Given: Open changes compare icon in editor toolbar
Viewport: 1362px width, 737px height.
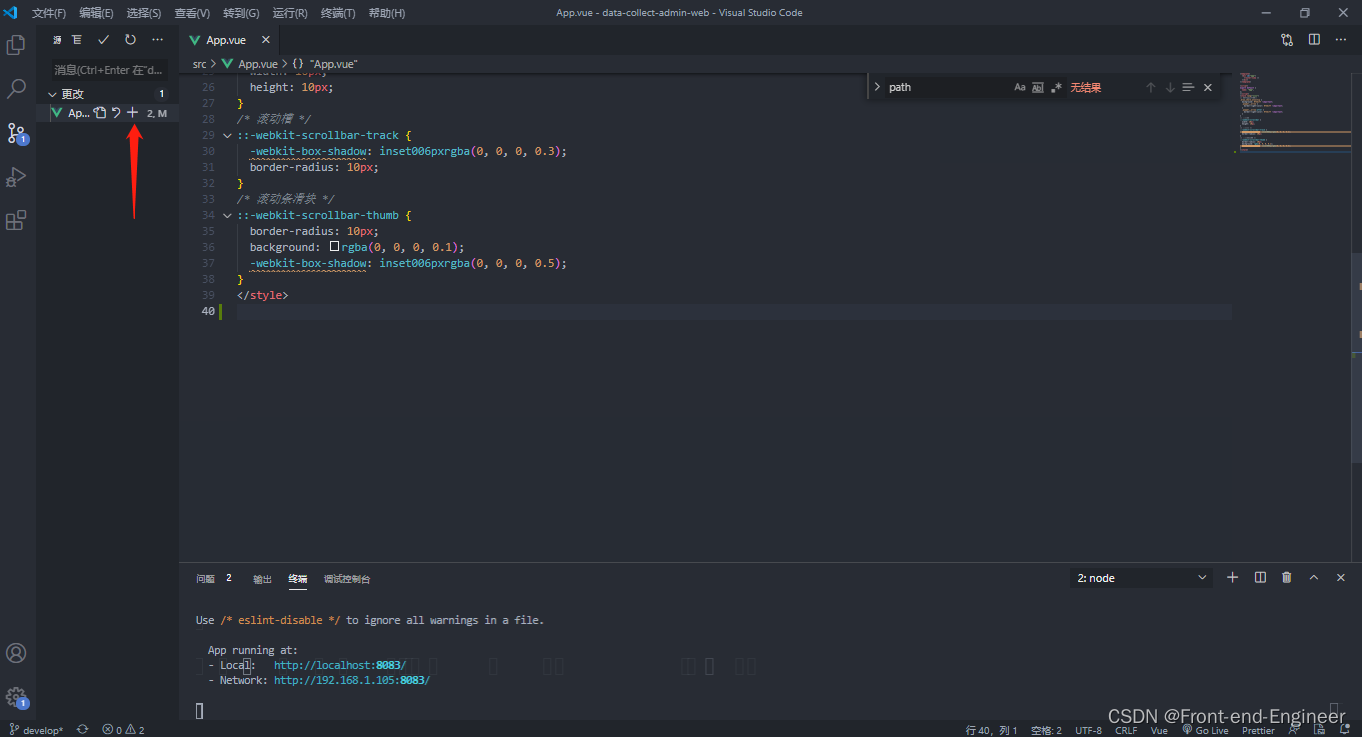Looking at the screenshot, I should [1287, 40].
